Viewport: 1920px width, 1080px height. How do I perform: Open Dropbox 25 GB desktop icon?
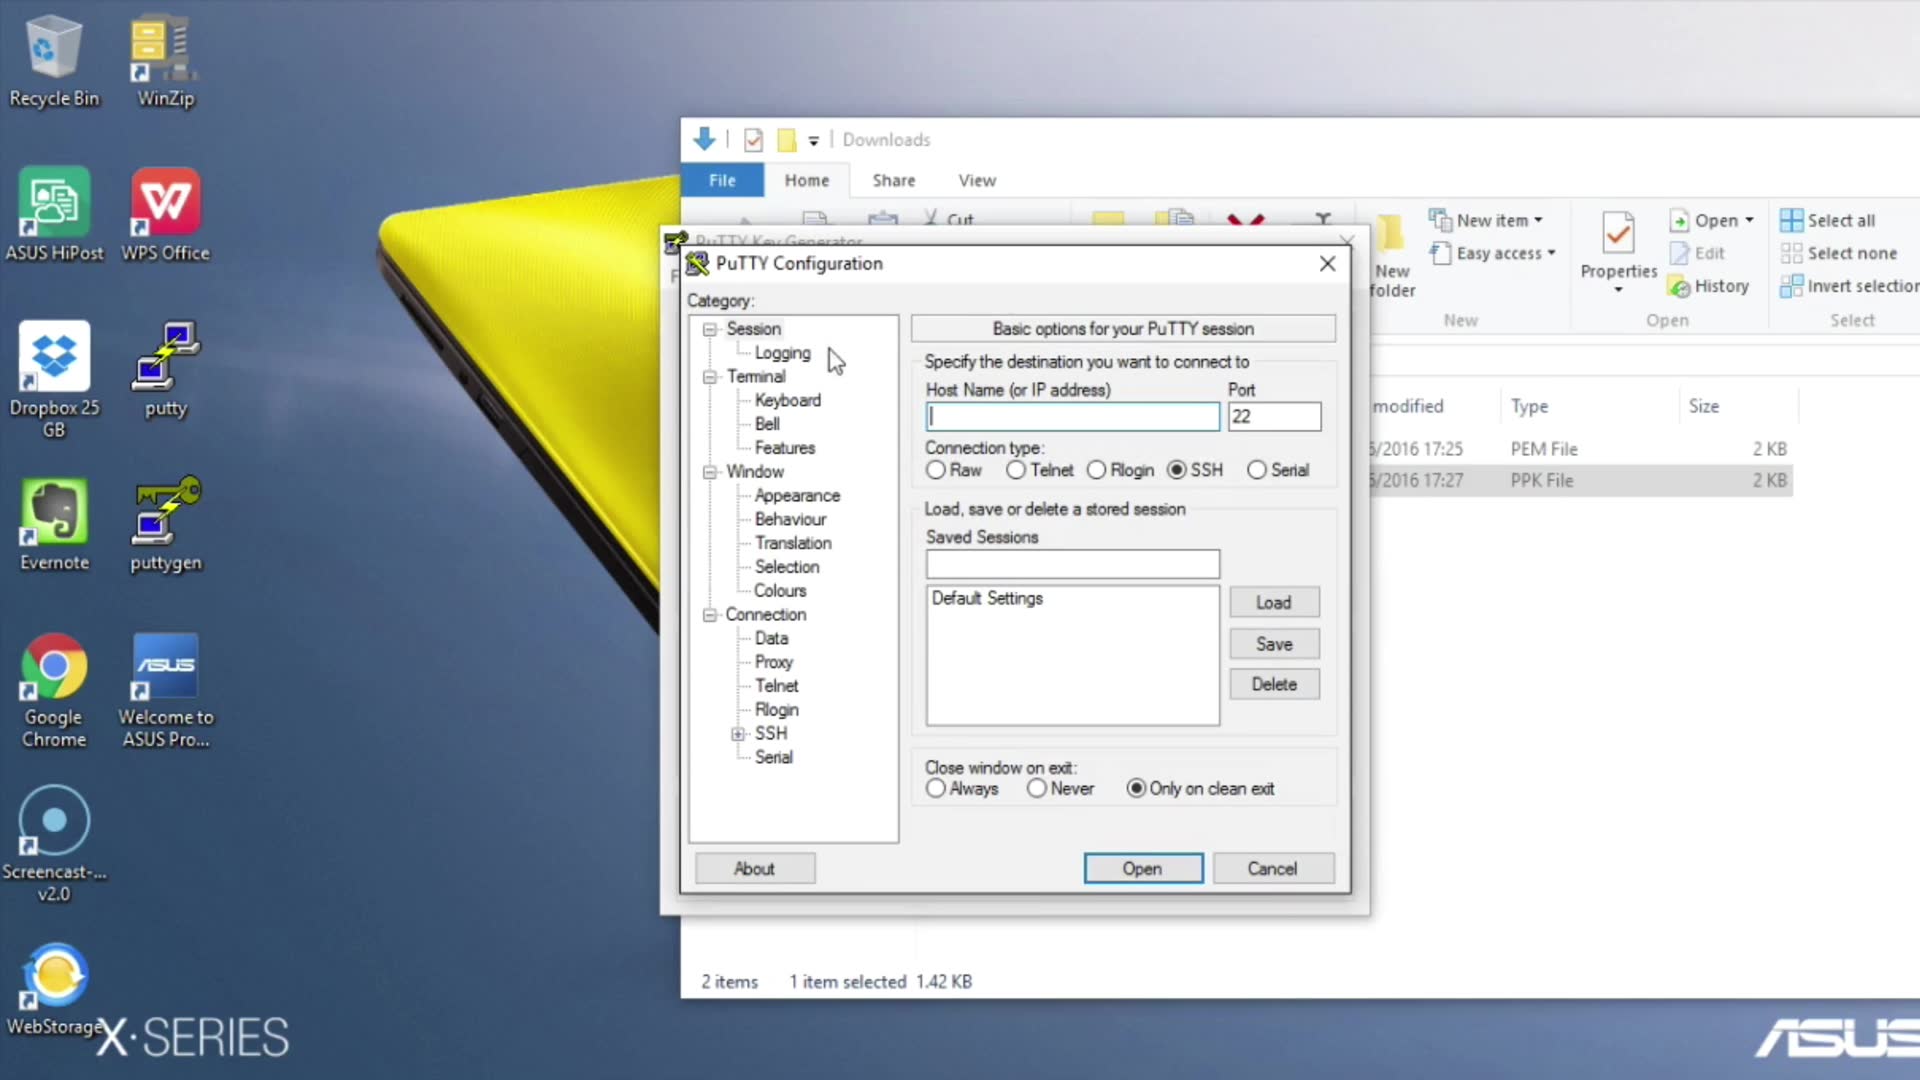point(54,357)
